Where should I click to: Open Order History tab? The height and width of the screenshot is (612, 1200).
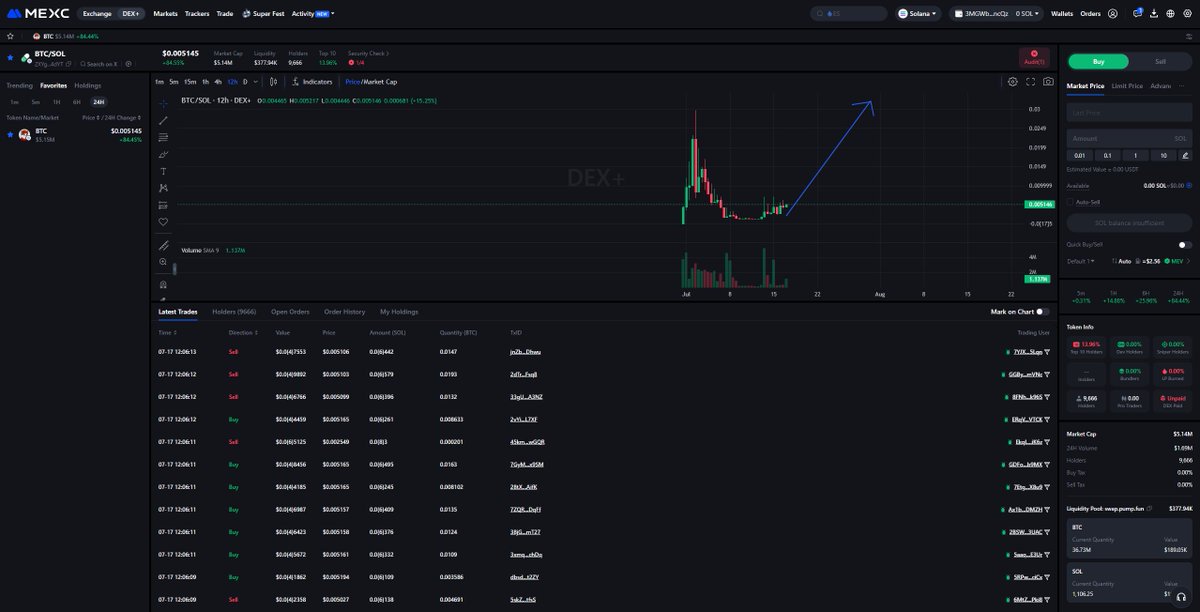[345, 312]
